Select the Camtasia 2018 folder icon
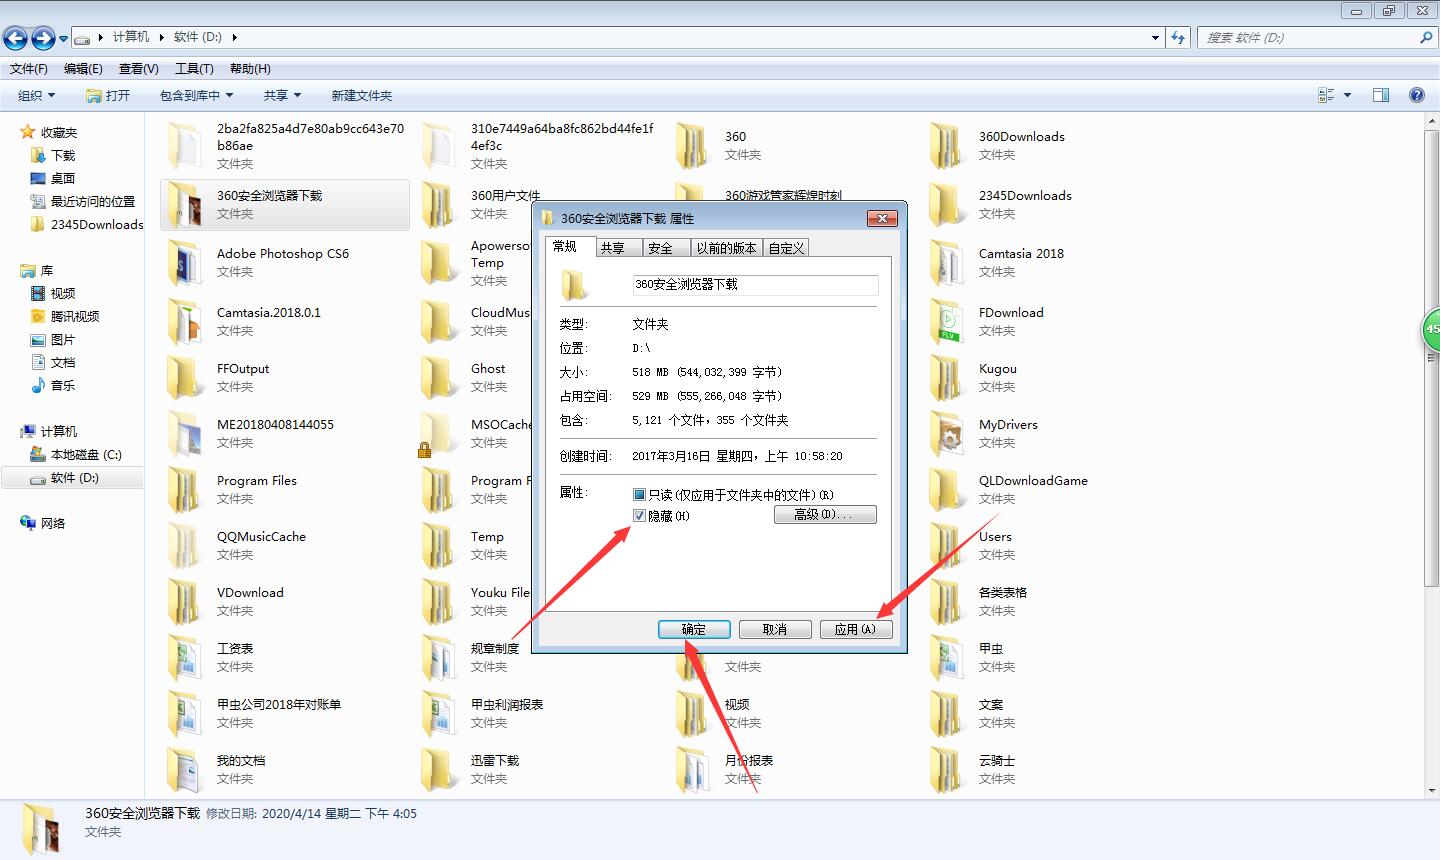The width and height of the screenshot is (1440, 860). 946,262
